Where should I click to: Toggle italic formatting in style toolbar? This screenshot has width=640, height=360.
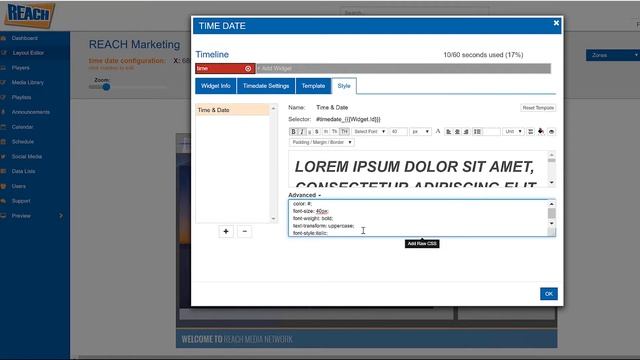click(x=302, y=131)
